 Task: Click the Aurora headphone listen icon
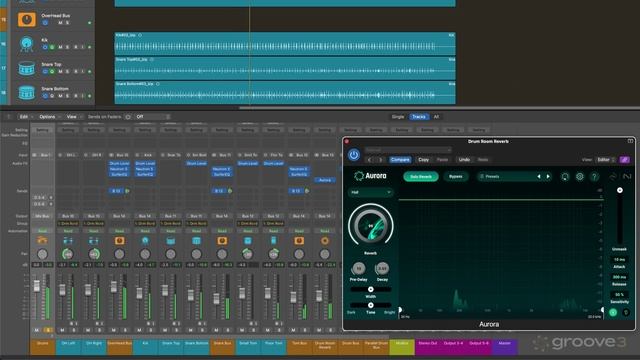[x=565, y=177]
